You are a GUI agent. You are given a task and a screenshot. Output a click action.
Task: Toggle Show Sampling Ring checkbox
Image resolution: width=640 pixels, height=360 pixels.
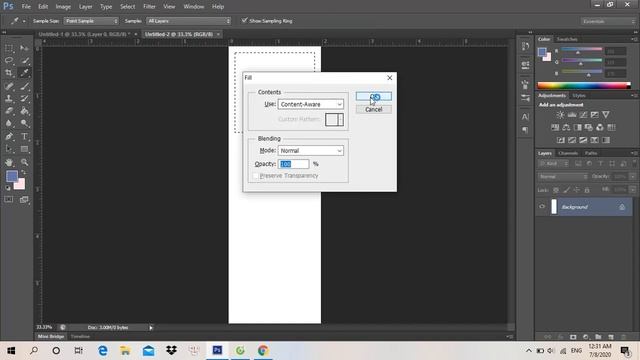pyautogui.click(x=244, y=20)
